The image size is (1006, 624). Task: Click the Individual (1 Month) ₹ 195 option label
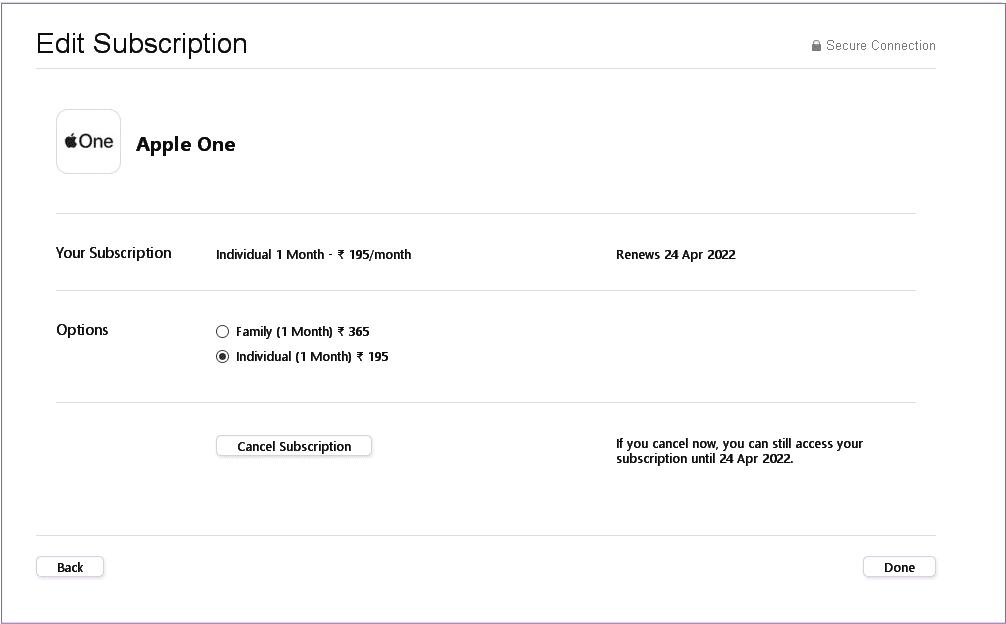point(312,357)
